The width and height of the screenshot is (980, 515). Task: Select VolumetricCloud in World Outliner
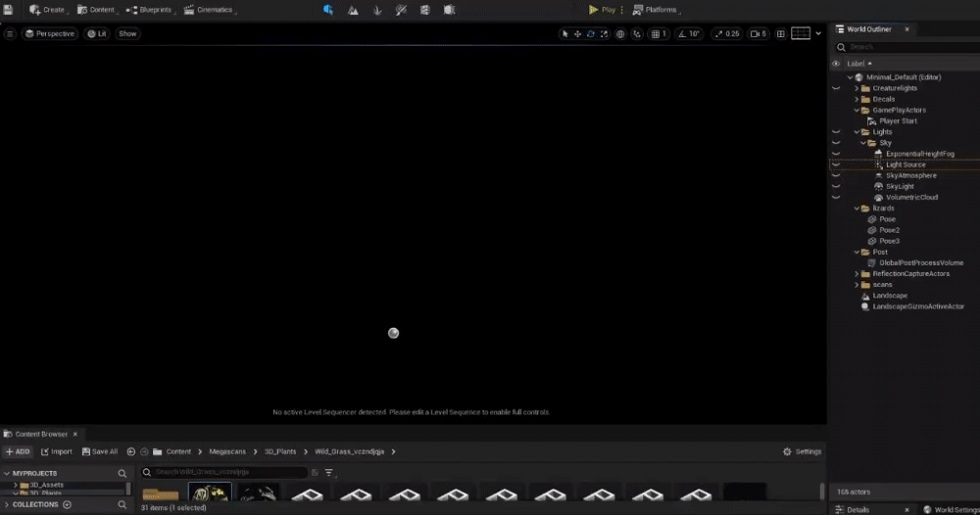pos(911,197)
